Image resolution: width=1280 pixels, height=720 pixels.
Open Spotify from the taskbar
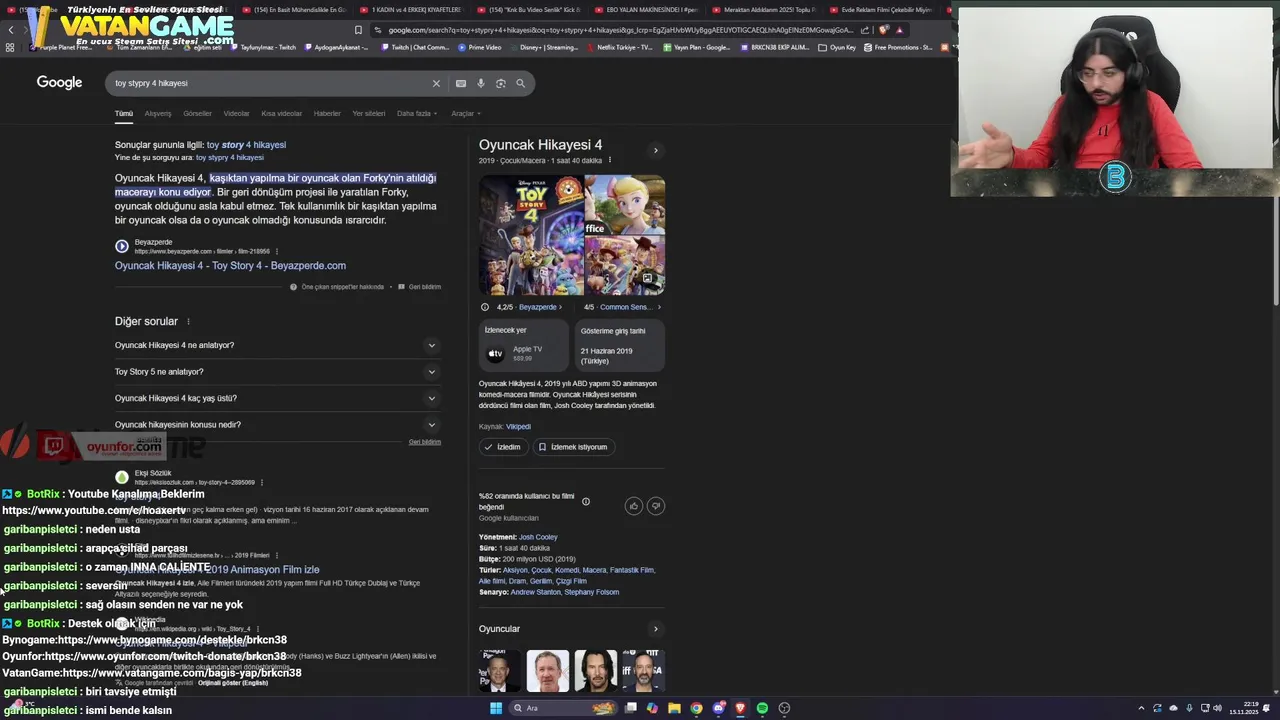pyautogui.click(x=762, y=708)
